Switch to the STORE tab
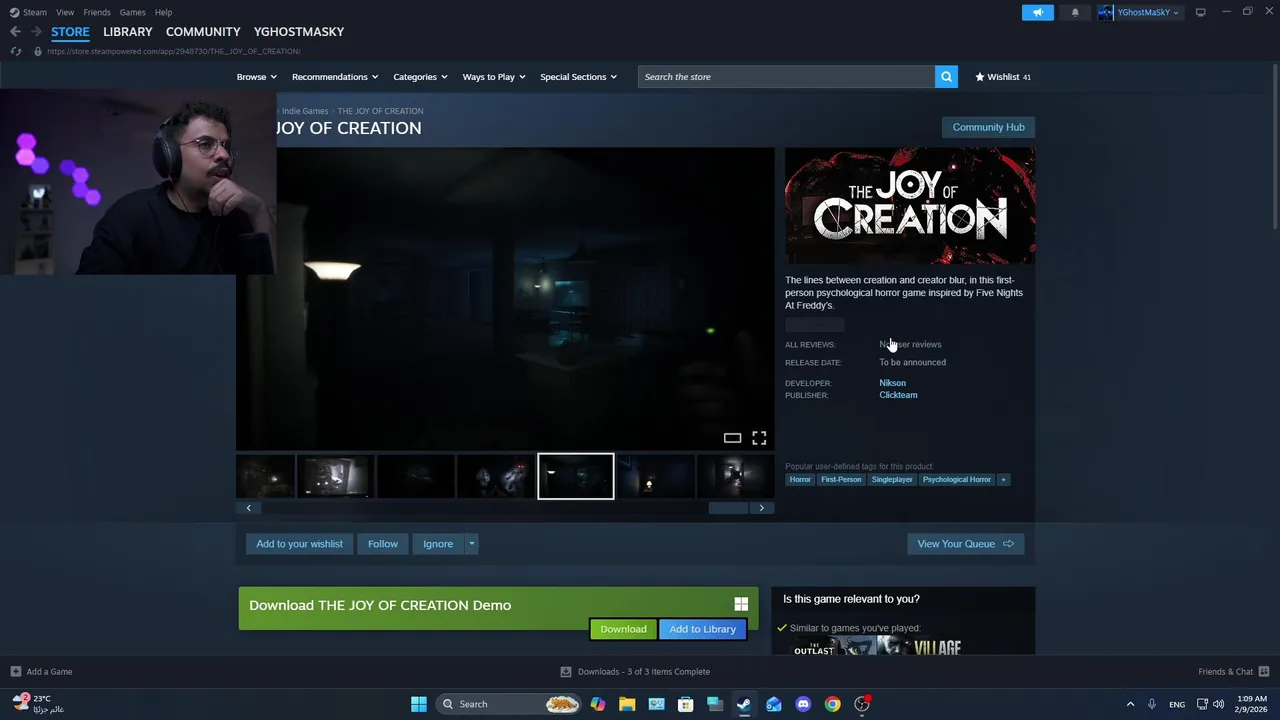The height and width of the screenshot is (720, 1280). [x=70, y=32]
